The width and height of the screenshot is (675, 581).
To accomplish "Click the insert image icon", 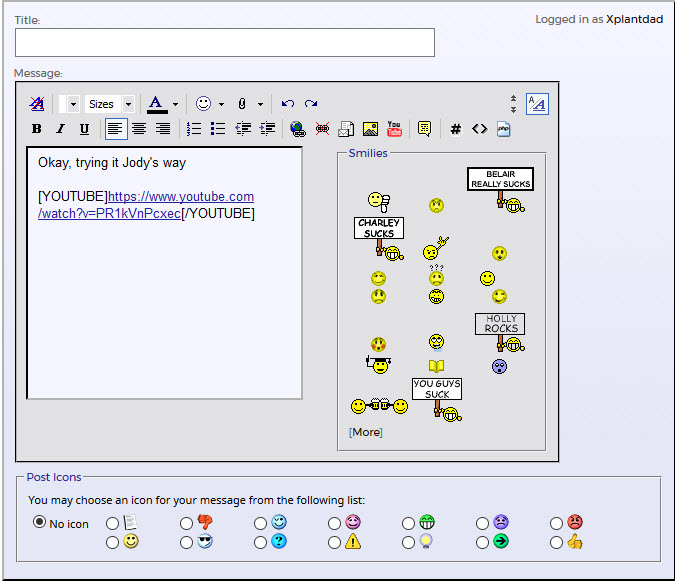I will [370, 129].
